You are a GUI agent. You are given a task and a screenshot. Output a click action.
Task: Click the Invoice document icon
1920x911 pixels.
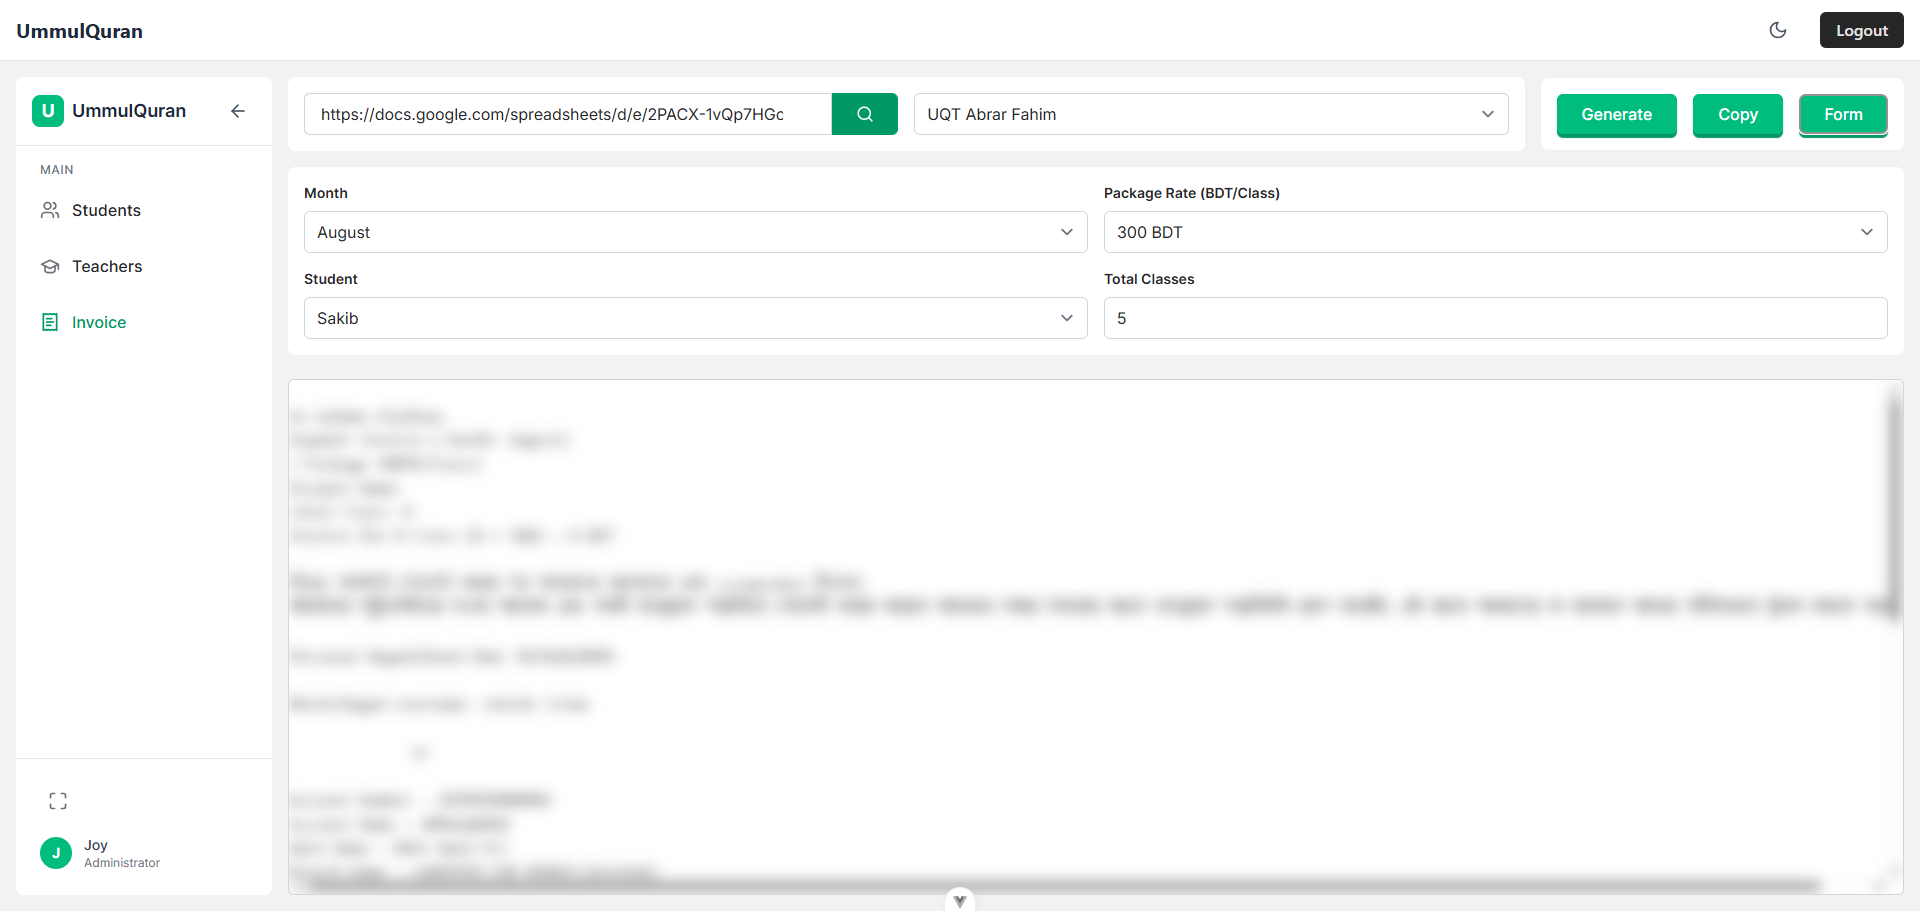[50, 322]
